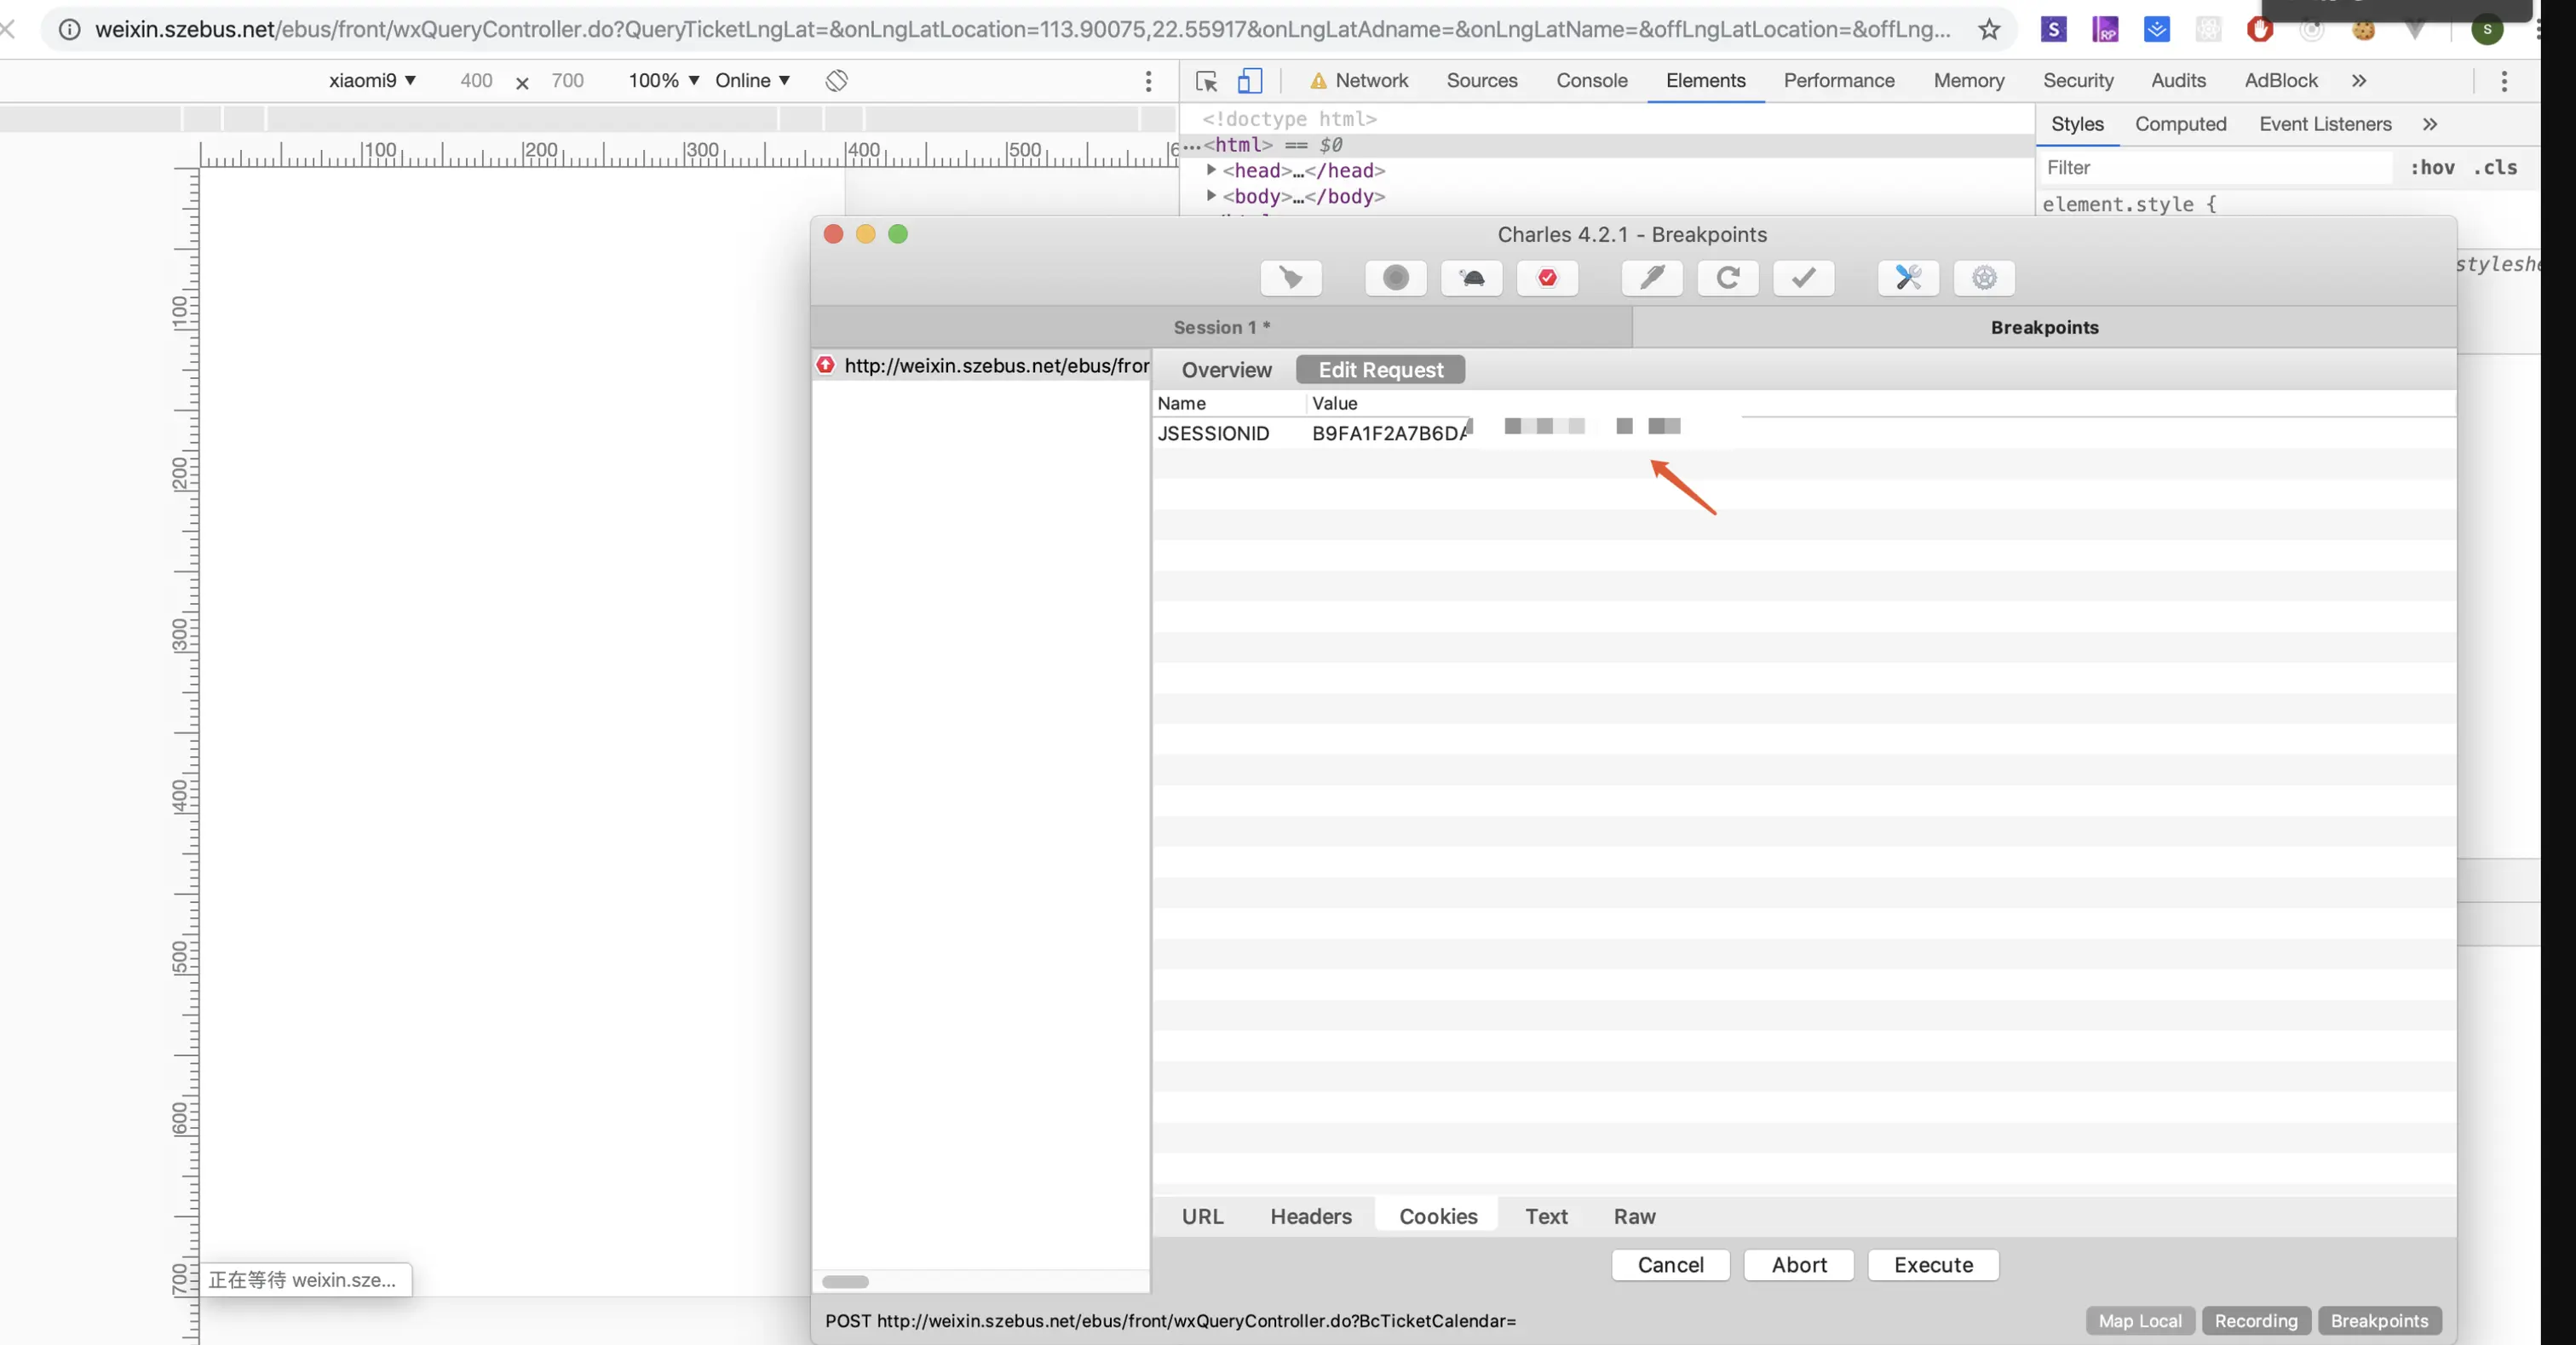
Task: Show more Styles sidebar tabs
Action: pos(2430,124)
